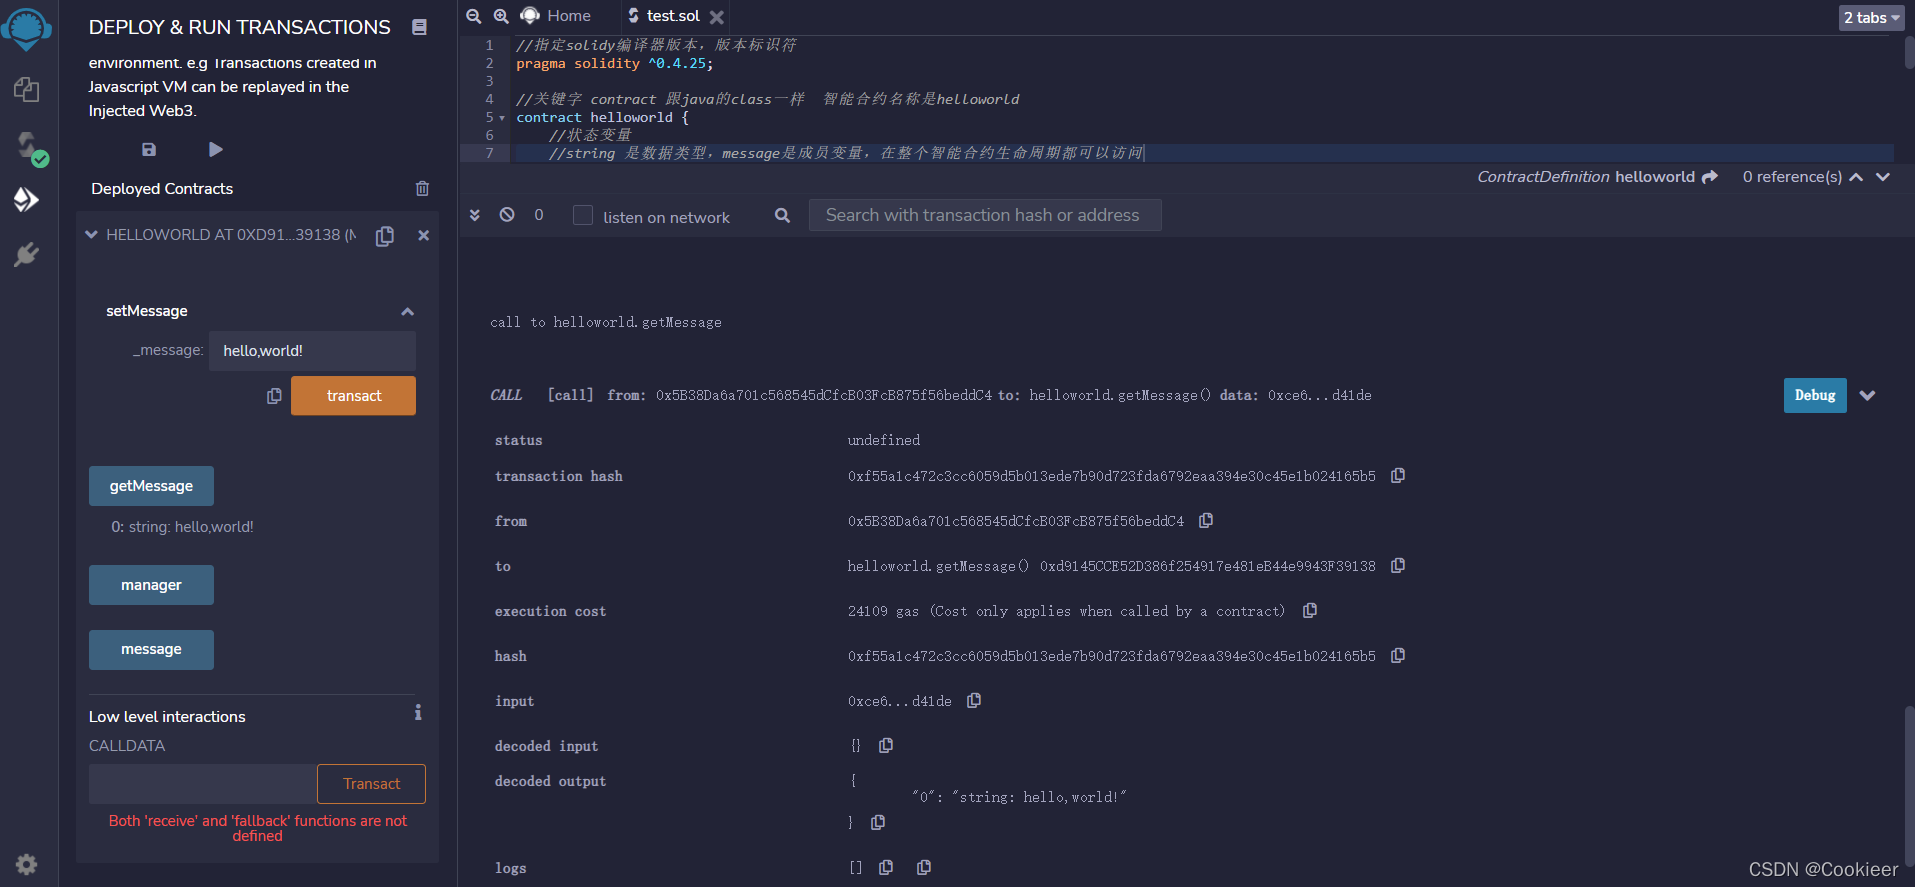Collapse the call transaction details
Screen dimensions: 1915x887
(x=1867, y=396)
